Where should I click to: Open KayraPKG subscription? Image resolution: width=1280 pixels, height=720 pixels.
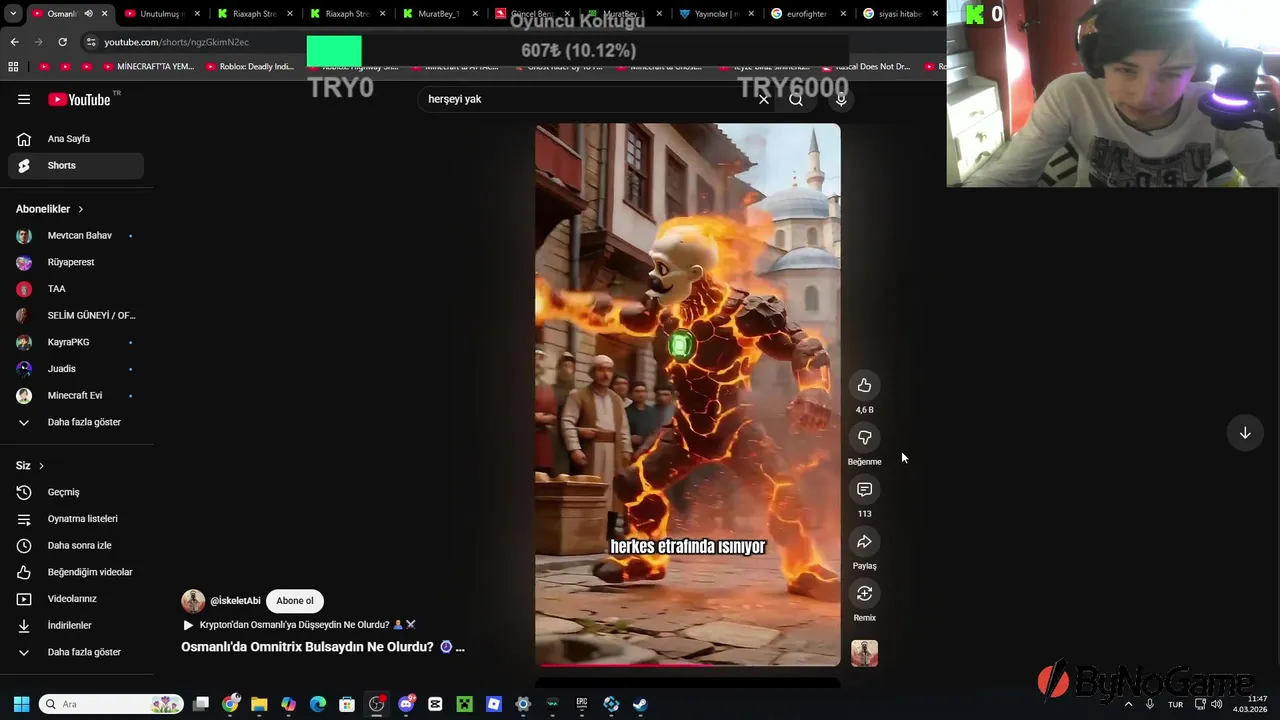(x=76, y=342)
